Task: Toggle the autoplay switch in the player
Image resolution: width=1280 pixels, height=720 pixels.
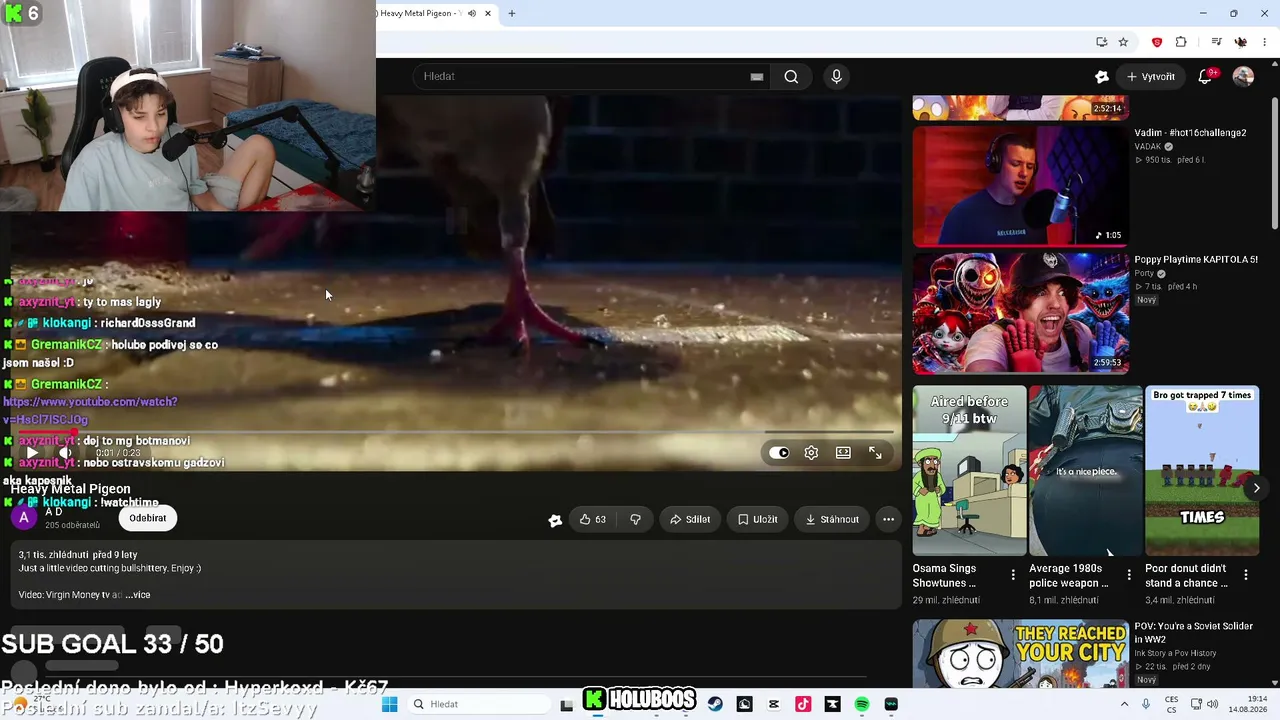Action: coord(779,453)
